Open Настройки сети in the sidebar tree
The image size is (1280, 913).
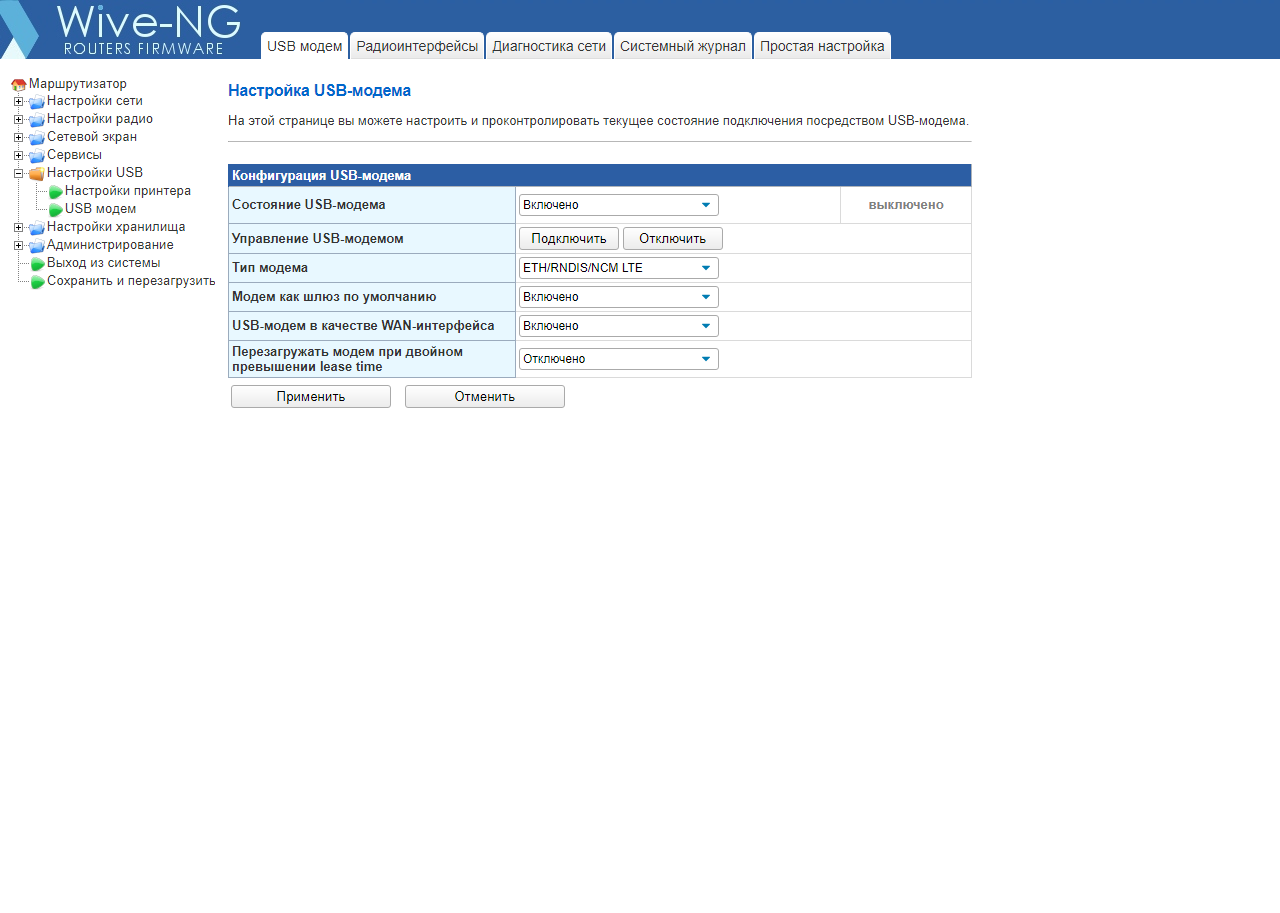[95, 101]
